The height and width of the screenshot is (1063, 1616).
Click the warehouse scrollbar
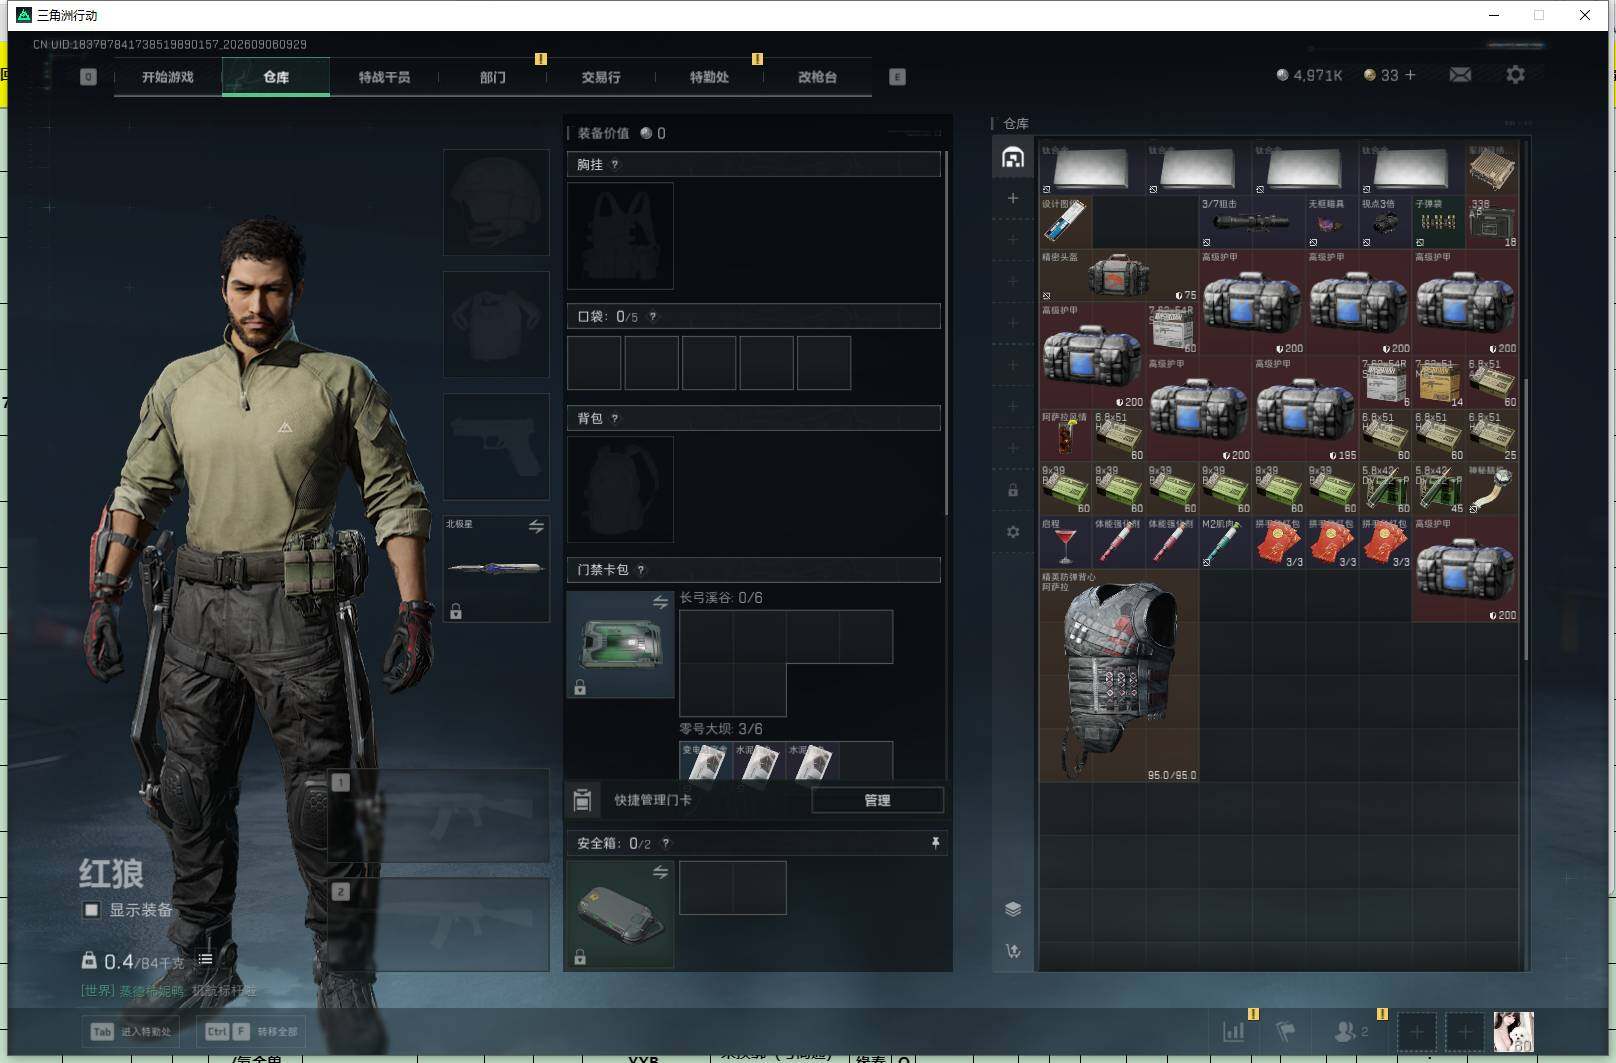[1526, 520]
